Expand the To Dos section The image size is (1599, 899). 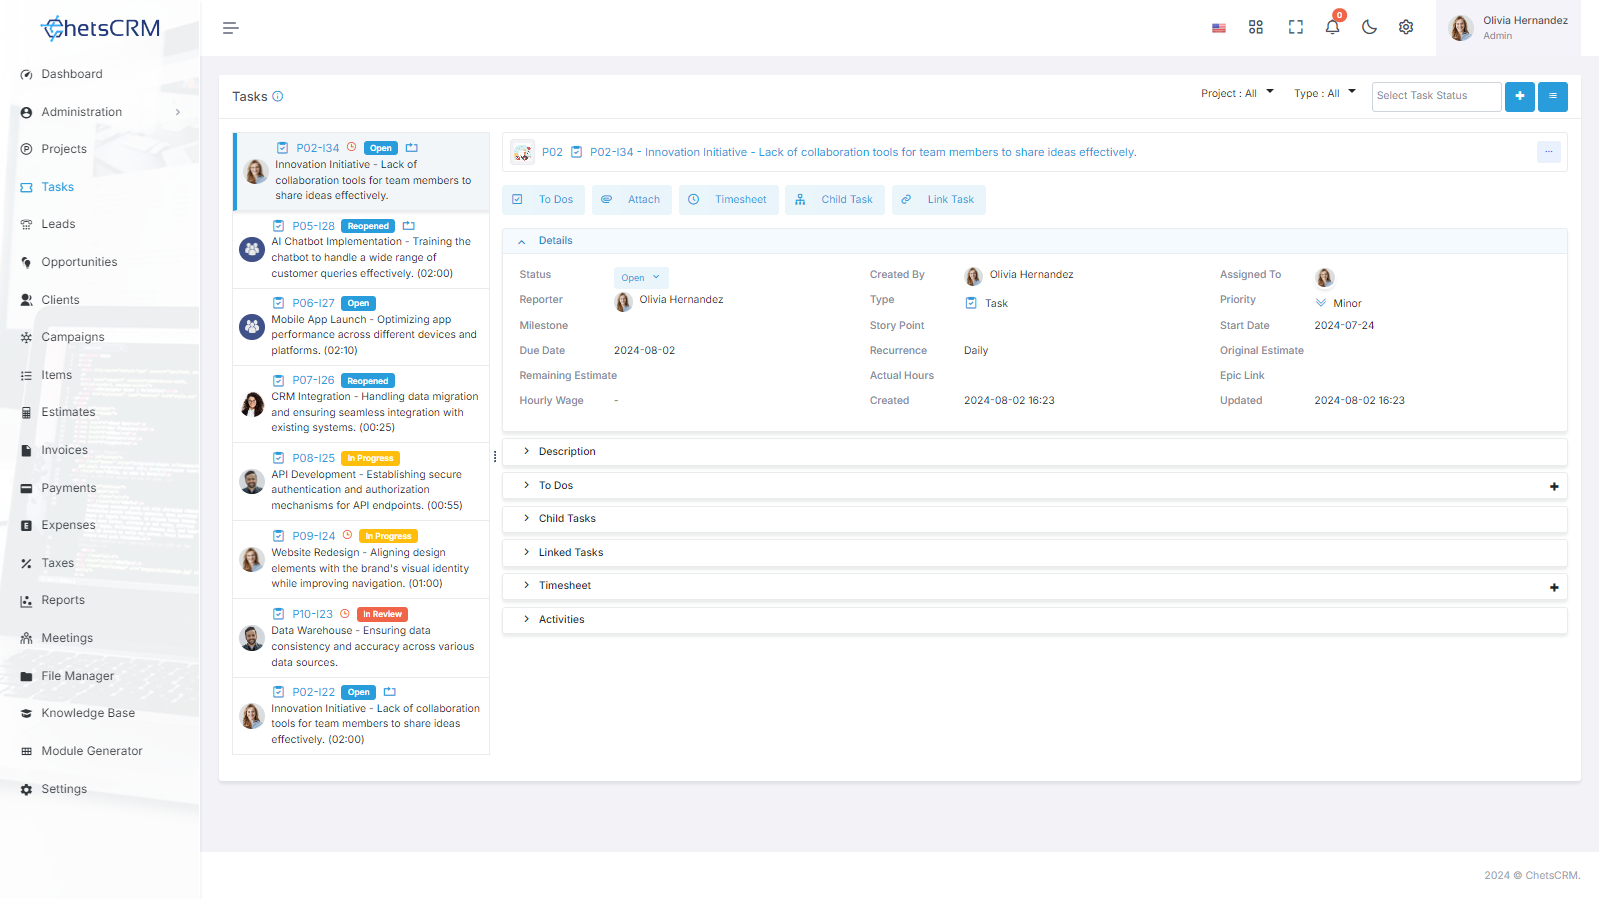click(1034, 486)
